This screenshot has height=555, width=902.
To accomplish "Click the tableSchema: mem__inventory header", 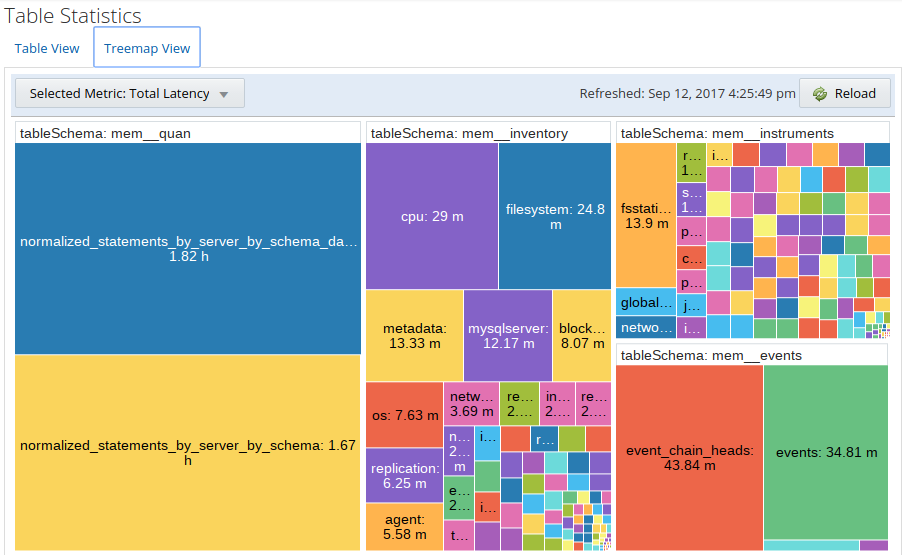I will pyautogui.click(x=488, y=133).
